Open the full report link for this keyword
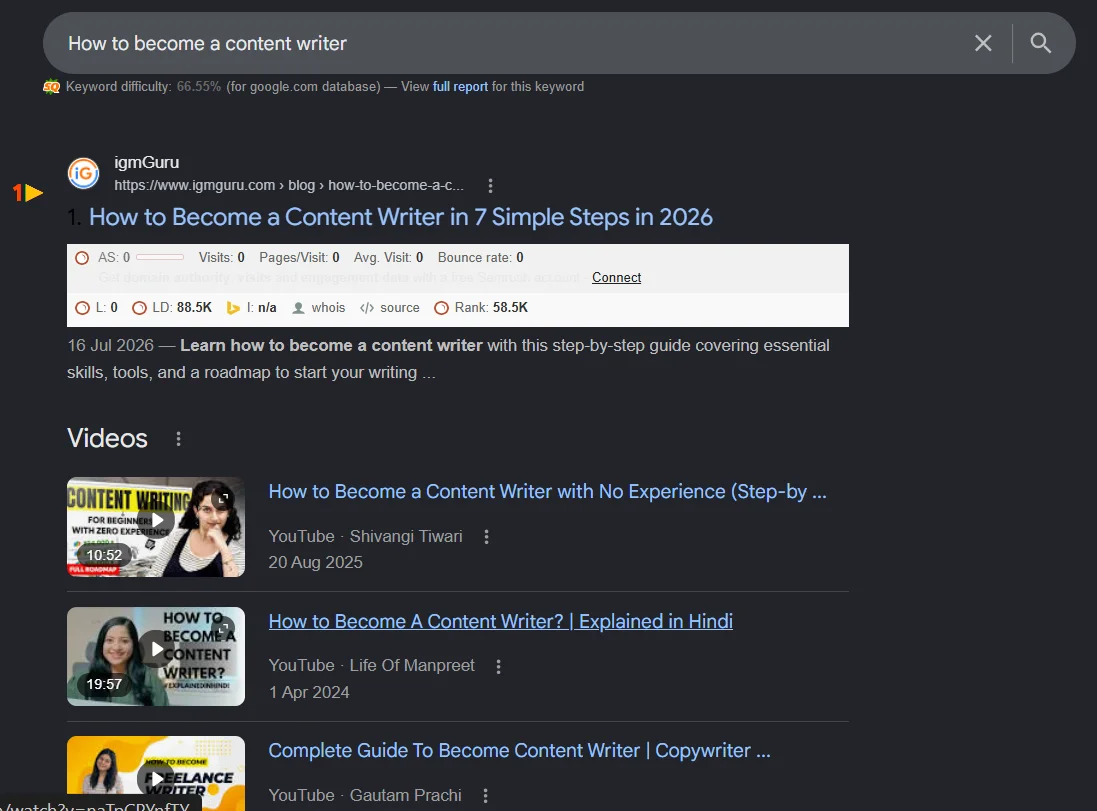The image size is (1097, 811). [460, 87]
